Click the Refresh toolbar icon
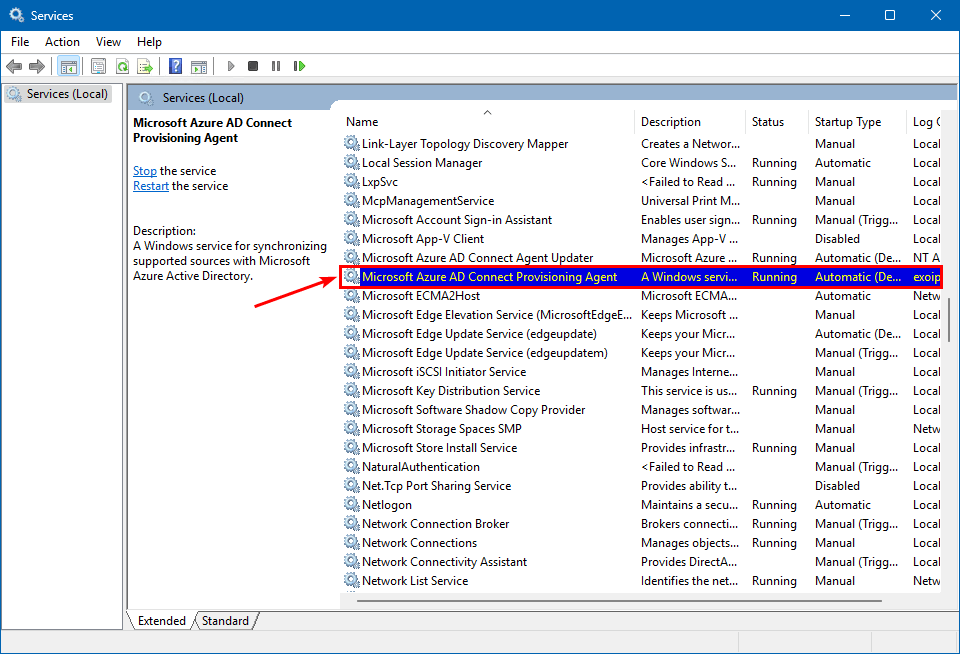960x654 pixels. click(x=122, y=66)
